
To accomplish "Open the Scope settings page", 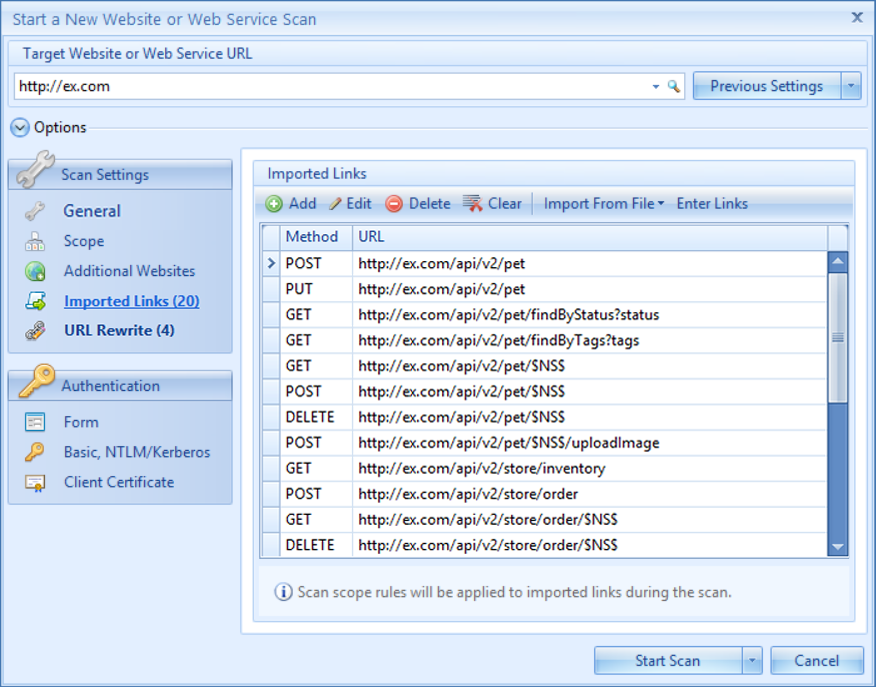I will tap(84, 241).
